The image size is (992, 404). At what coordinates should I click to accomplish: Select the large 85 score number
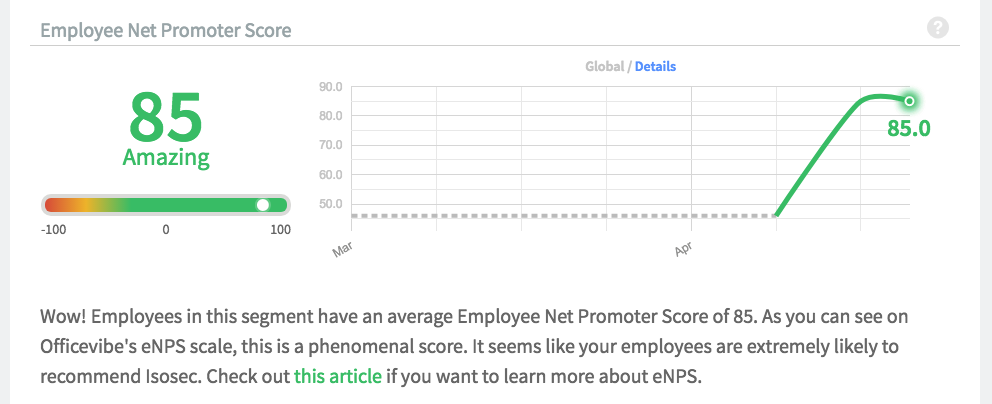click(166, 118)
